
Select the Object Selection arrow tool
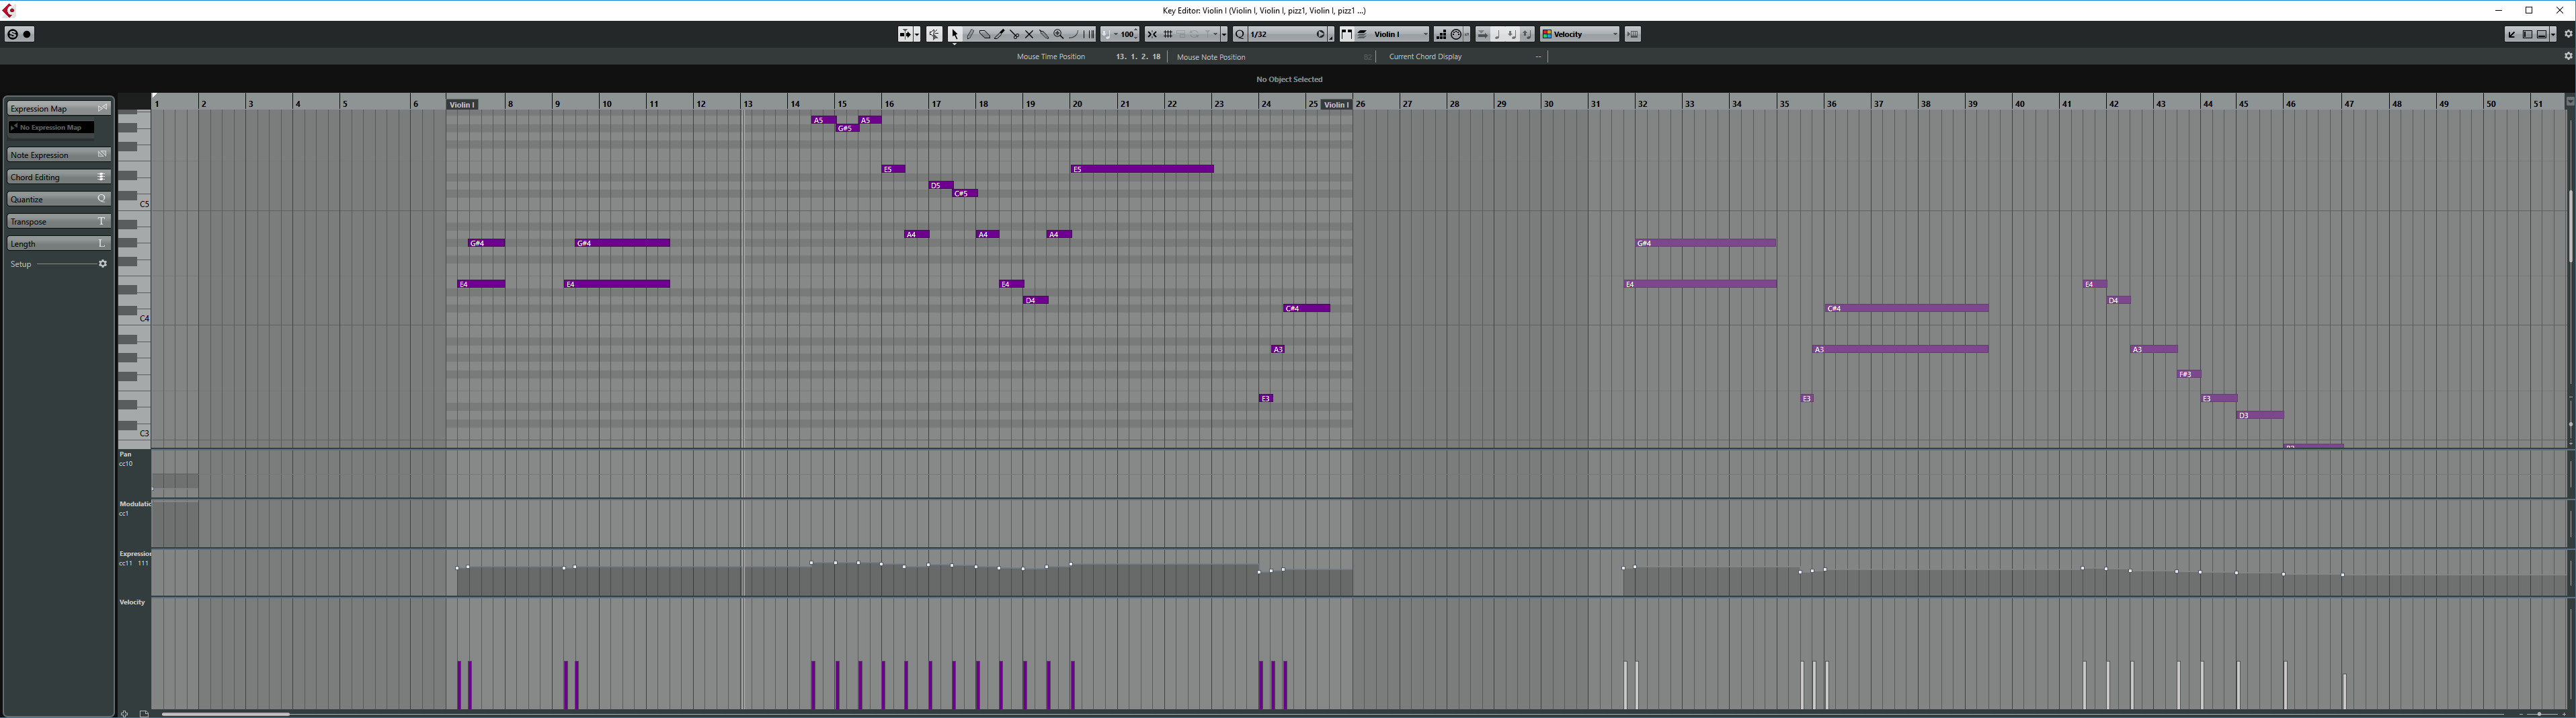coord(955,33)
